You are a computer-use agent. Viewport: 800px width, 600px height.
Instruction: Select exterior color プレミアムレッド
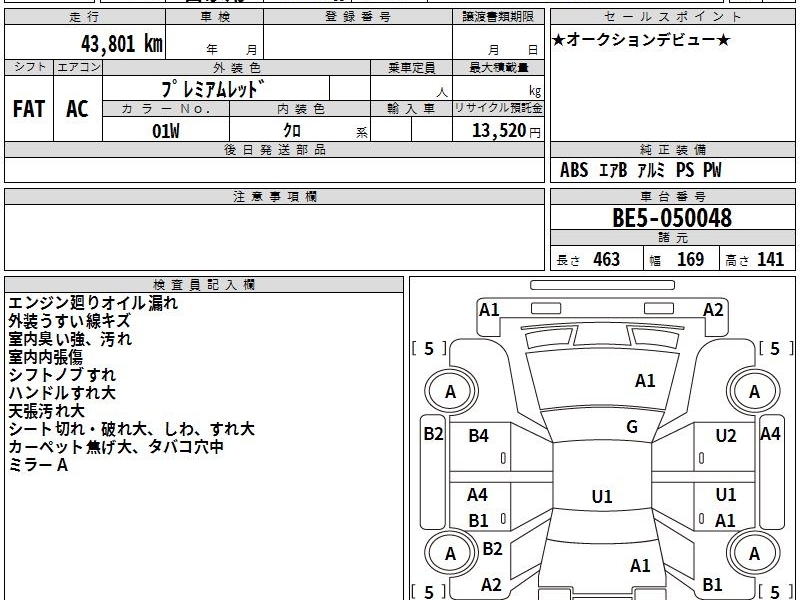[213, 89]
